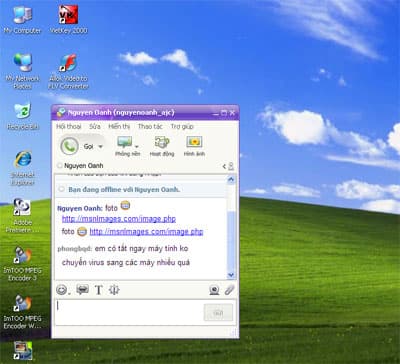The height and width of the screenshot is (364, 400).
Task: Open first msnimages.com/image.php link
Action: pyautogui.click(x=119, y=219)
